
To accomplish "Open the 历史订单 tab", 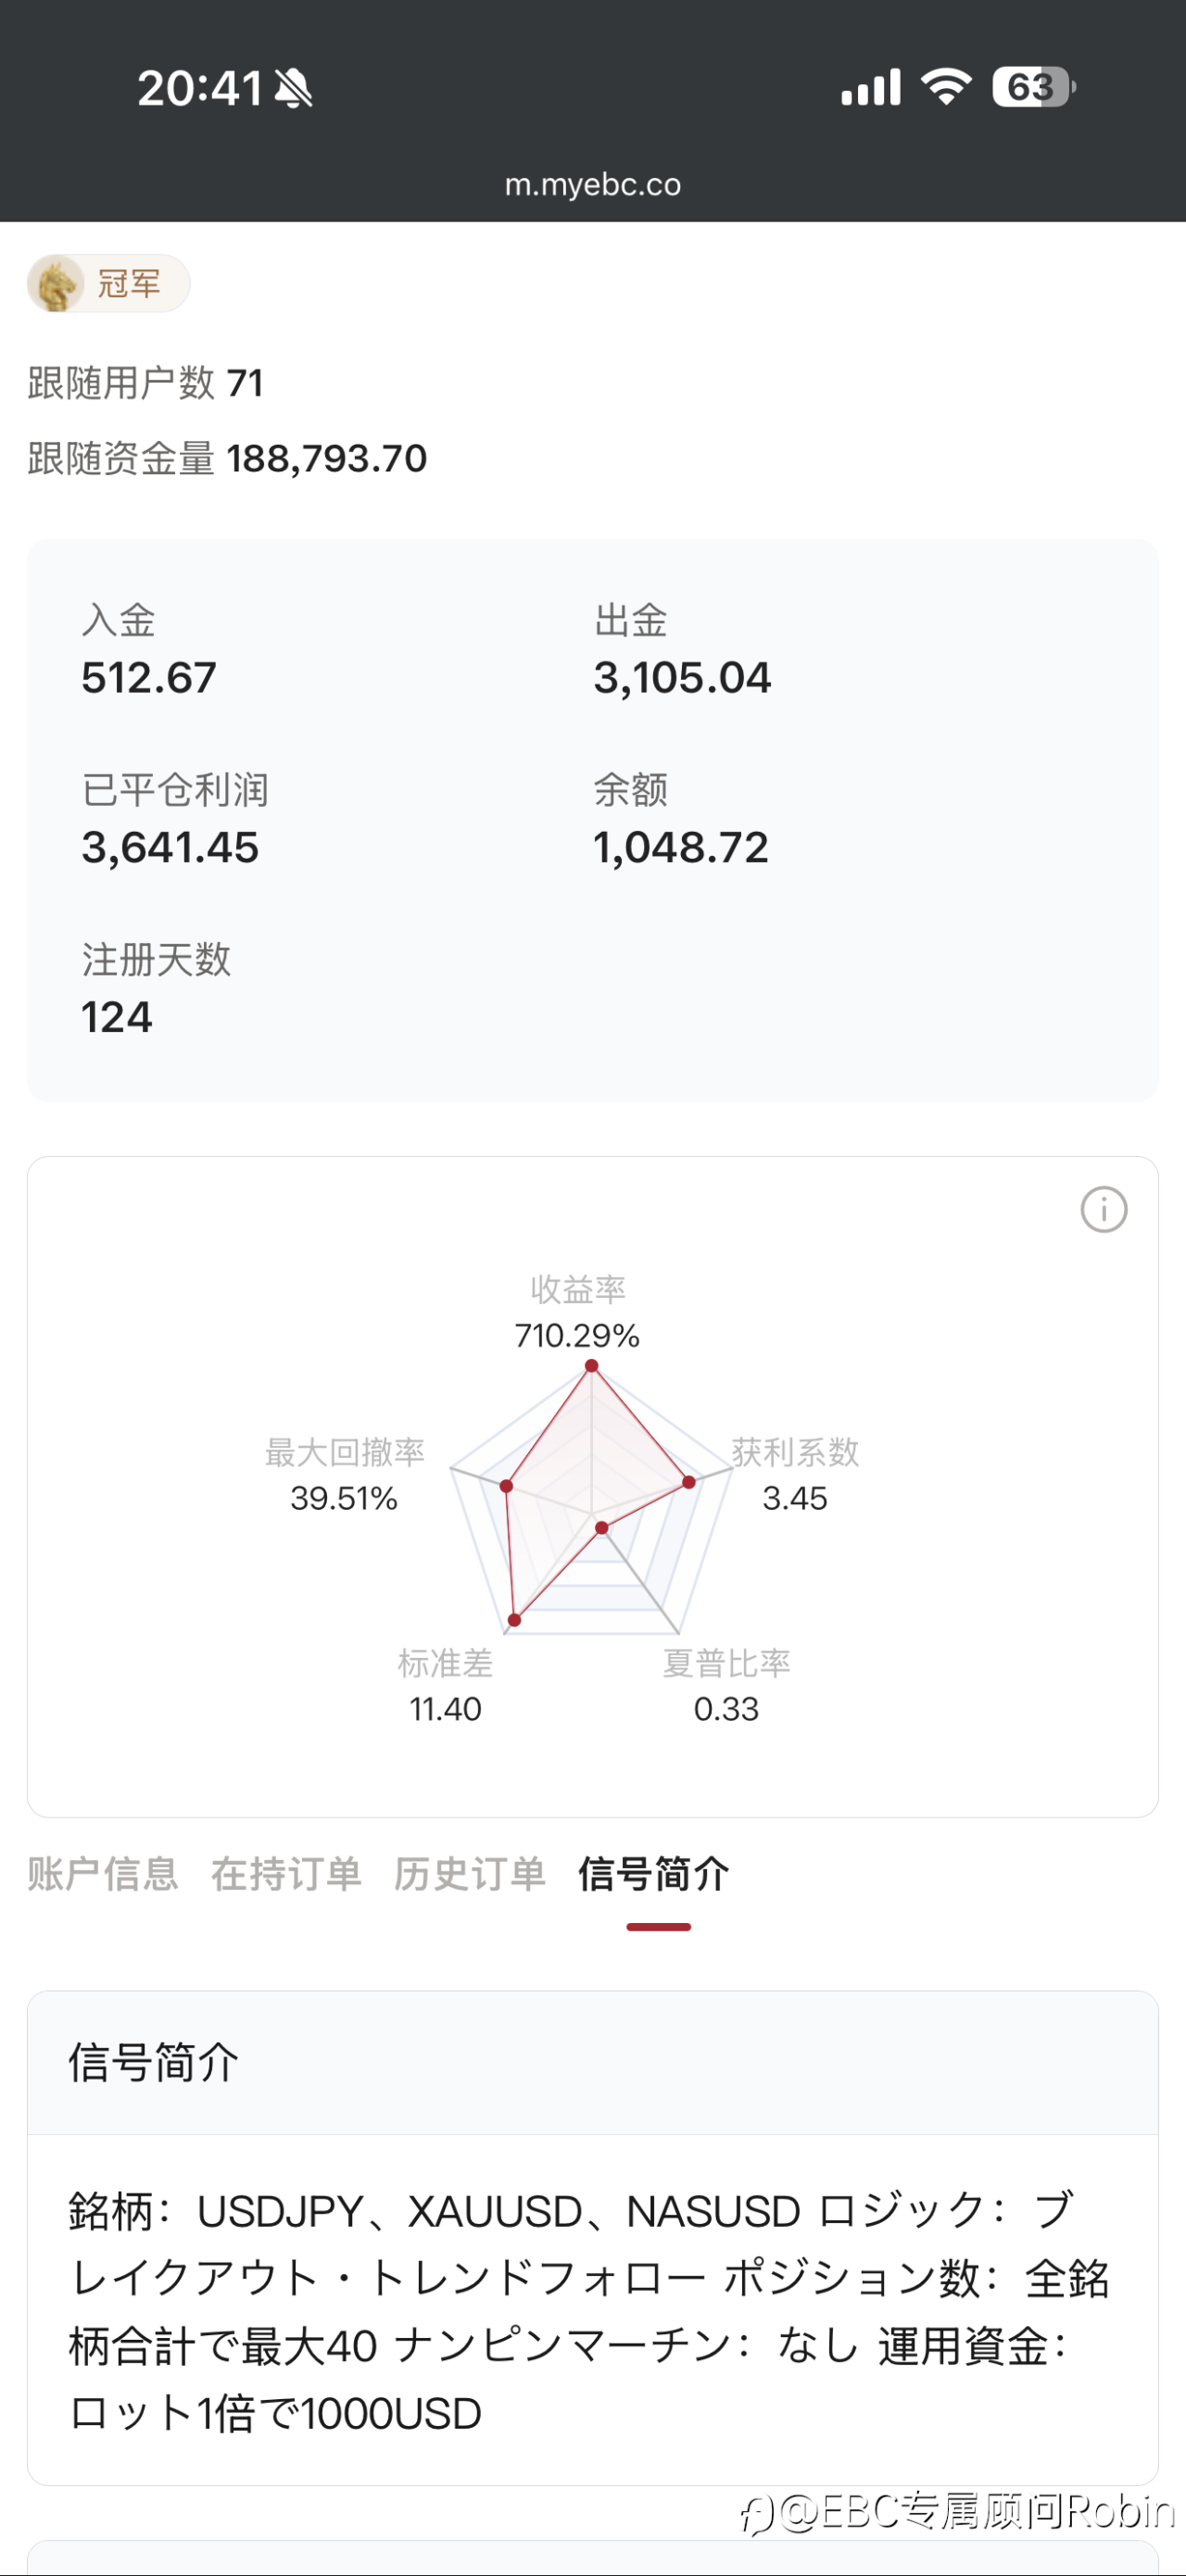I will tap(470, 1874).
